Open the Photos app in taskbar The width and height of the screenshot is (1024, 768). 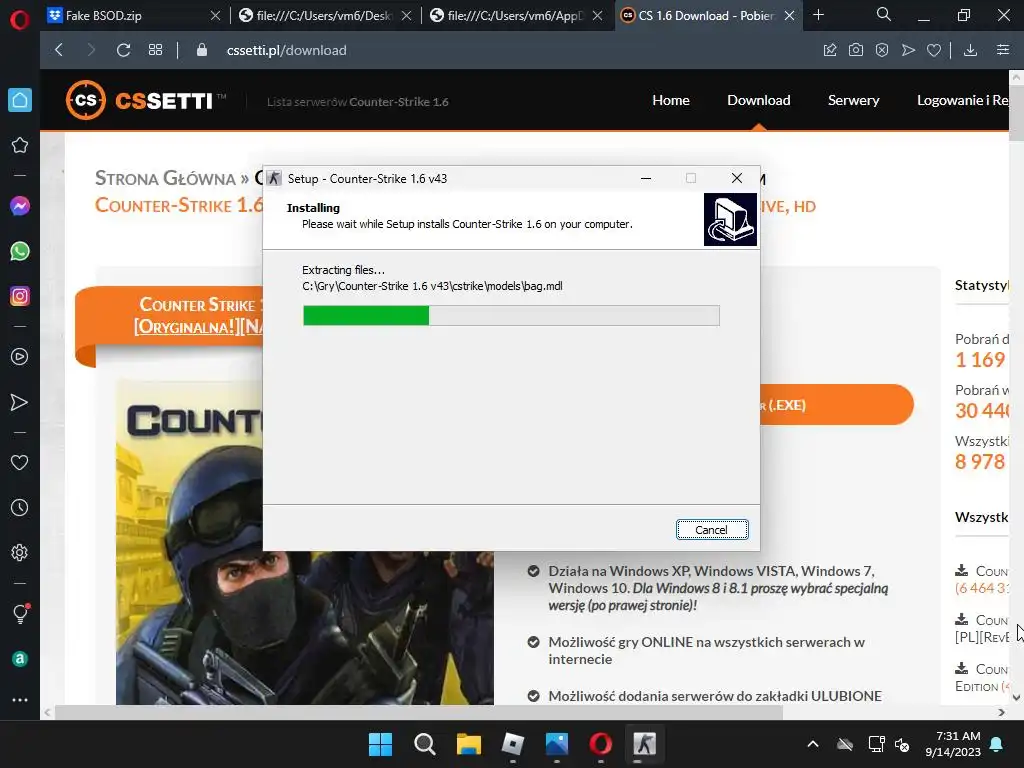coord(556,744)
